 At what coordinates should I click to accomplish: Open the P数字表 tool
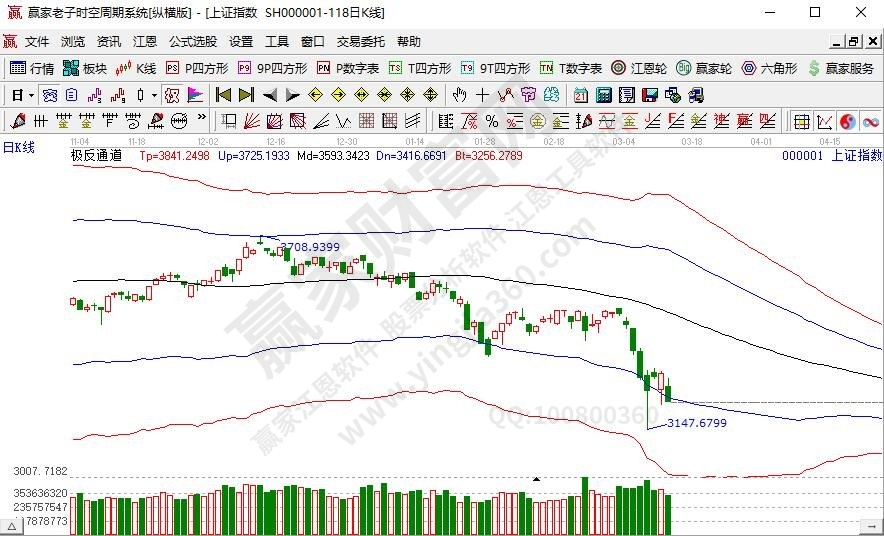click(x=348, y=68)
